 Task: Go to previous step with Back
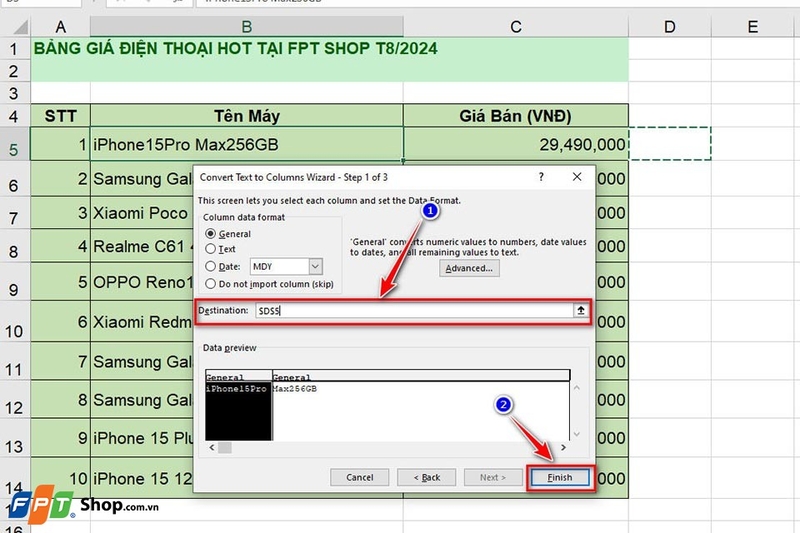tap(427, 477)
